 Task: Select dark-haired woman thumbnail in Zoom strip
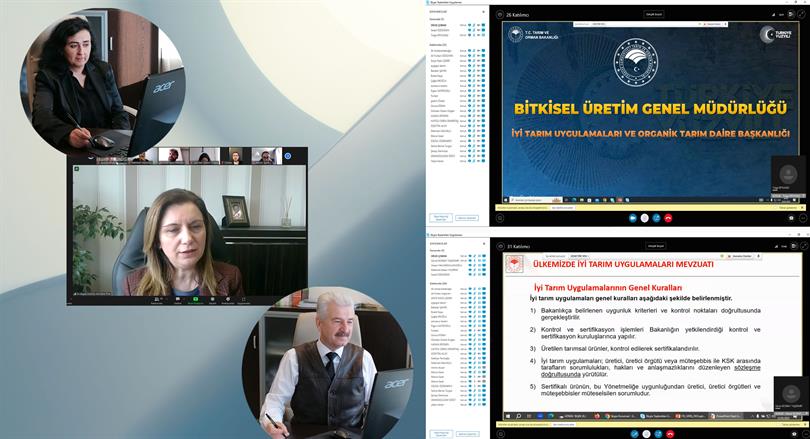[x=205, y=156]
